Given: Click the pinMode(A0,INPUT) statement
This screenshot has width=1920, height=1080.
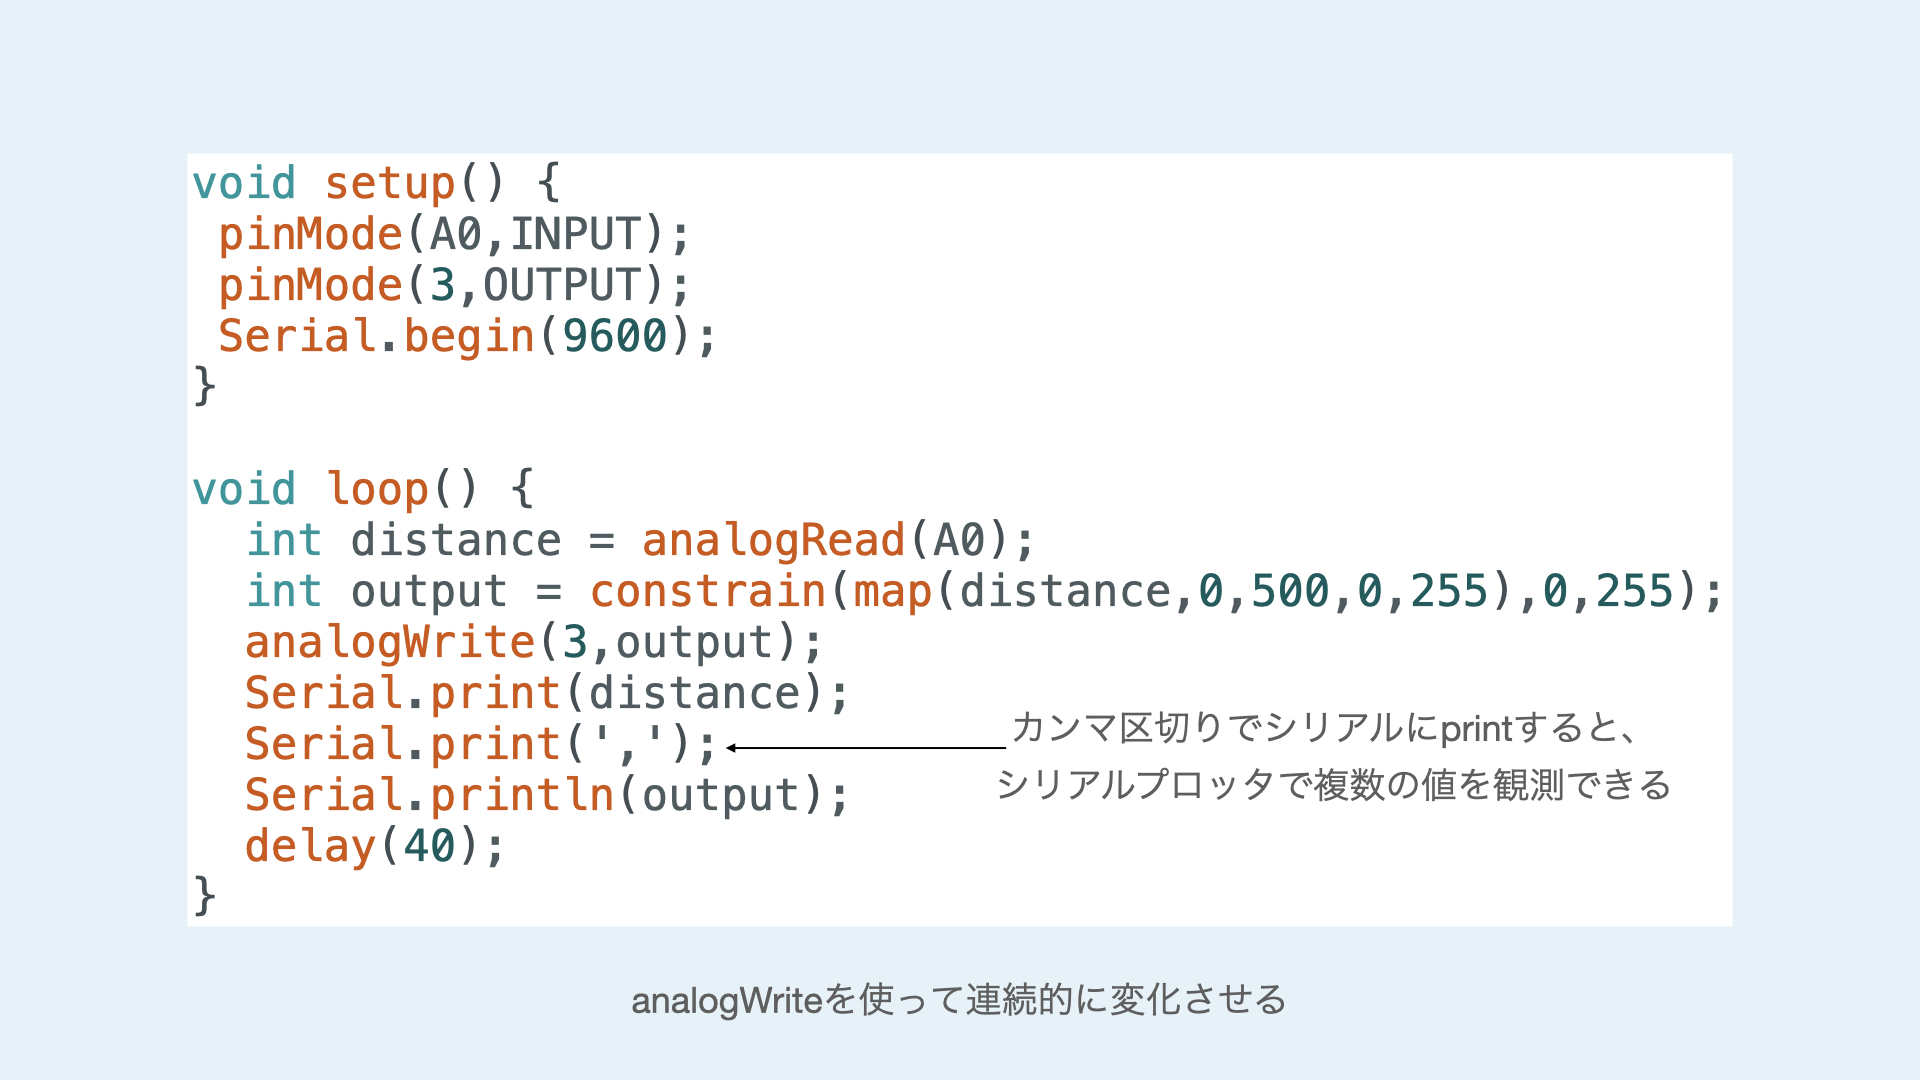Looking at the screenshot, I should pyautogui.click(x=454, y=235).
